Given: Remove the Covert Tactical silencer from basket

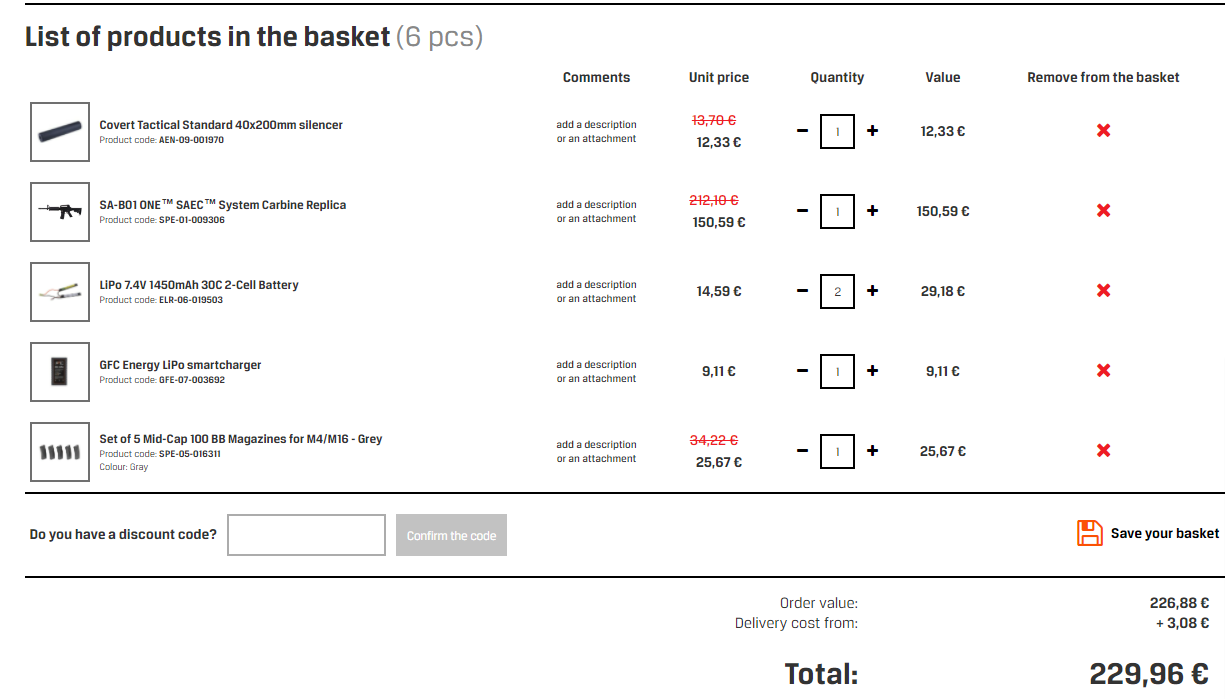Looking at the screenshot, I should coord(1103,131).
